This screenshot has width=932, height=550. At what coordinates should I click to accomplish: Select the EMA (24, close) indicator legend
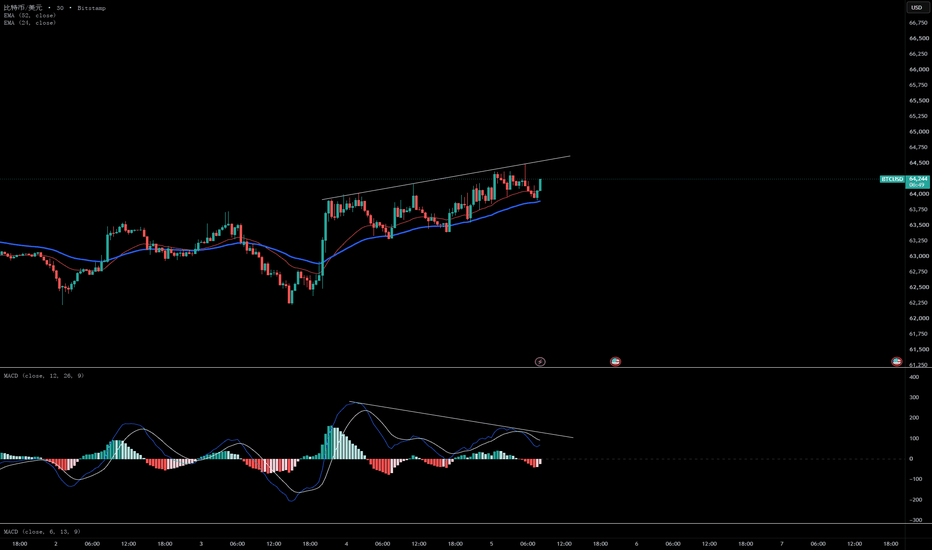point(30,23)
